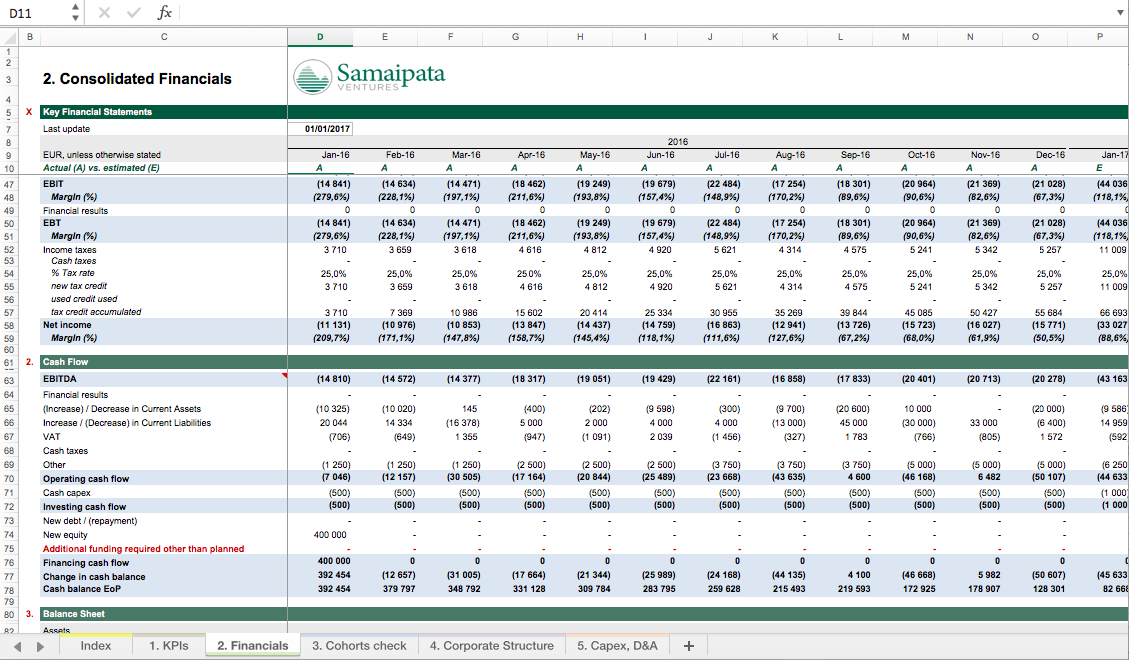Select row 47 header

coord(9,184)
